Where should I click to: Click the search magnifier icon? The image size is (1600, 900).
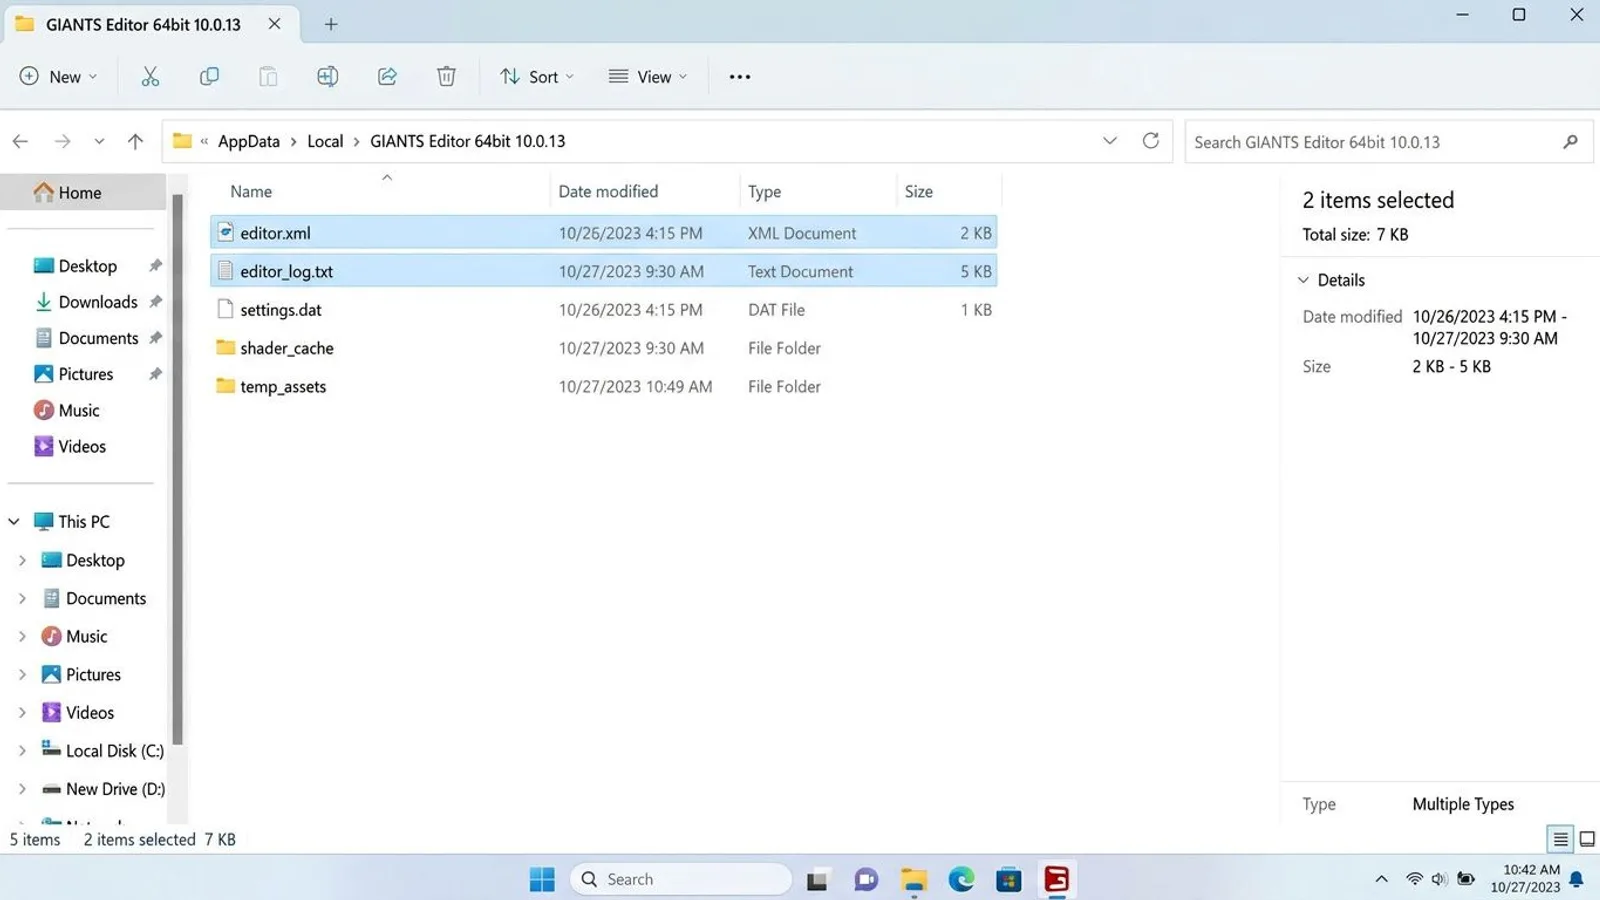(1570, 142)
